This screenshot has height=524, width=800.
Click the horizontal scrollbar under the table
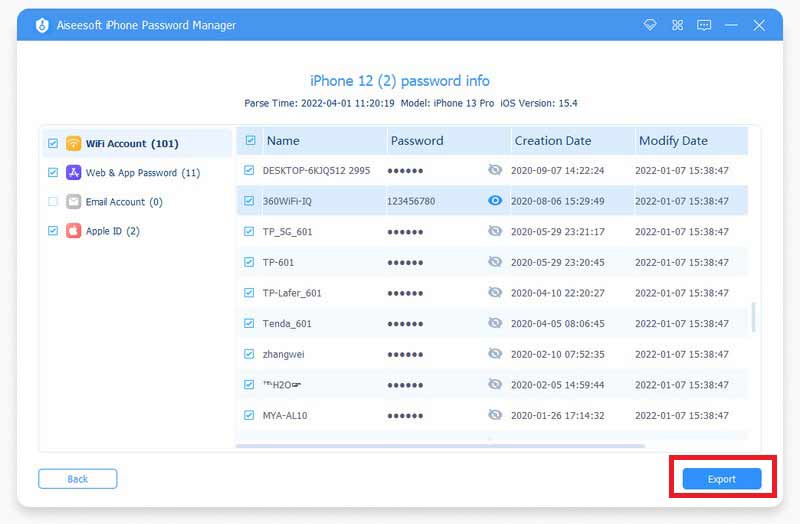pyautogui.click(x=440, y=446)
